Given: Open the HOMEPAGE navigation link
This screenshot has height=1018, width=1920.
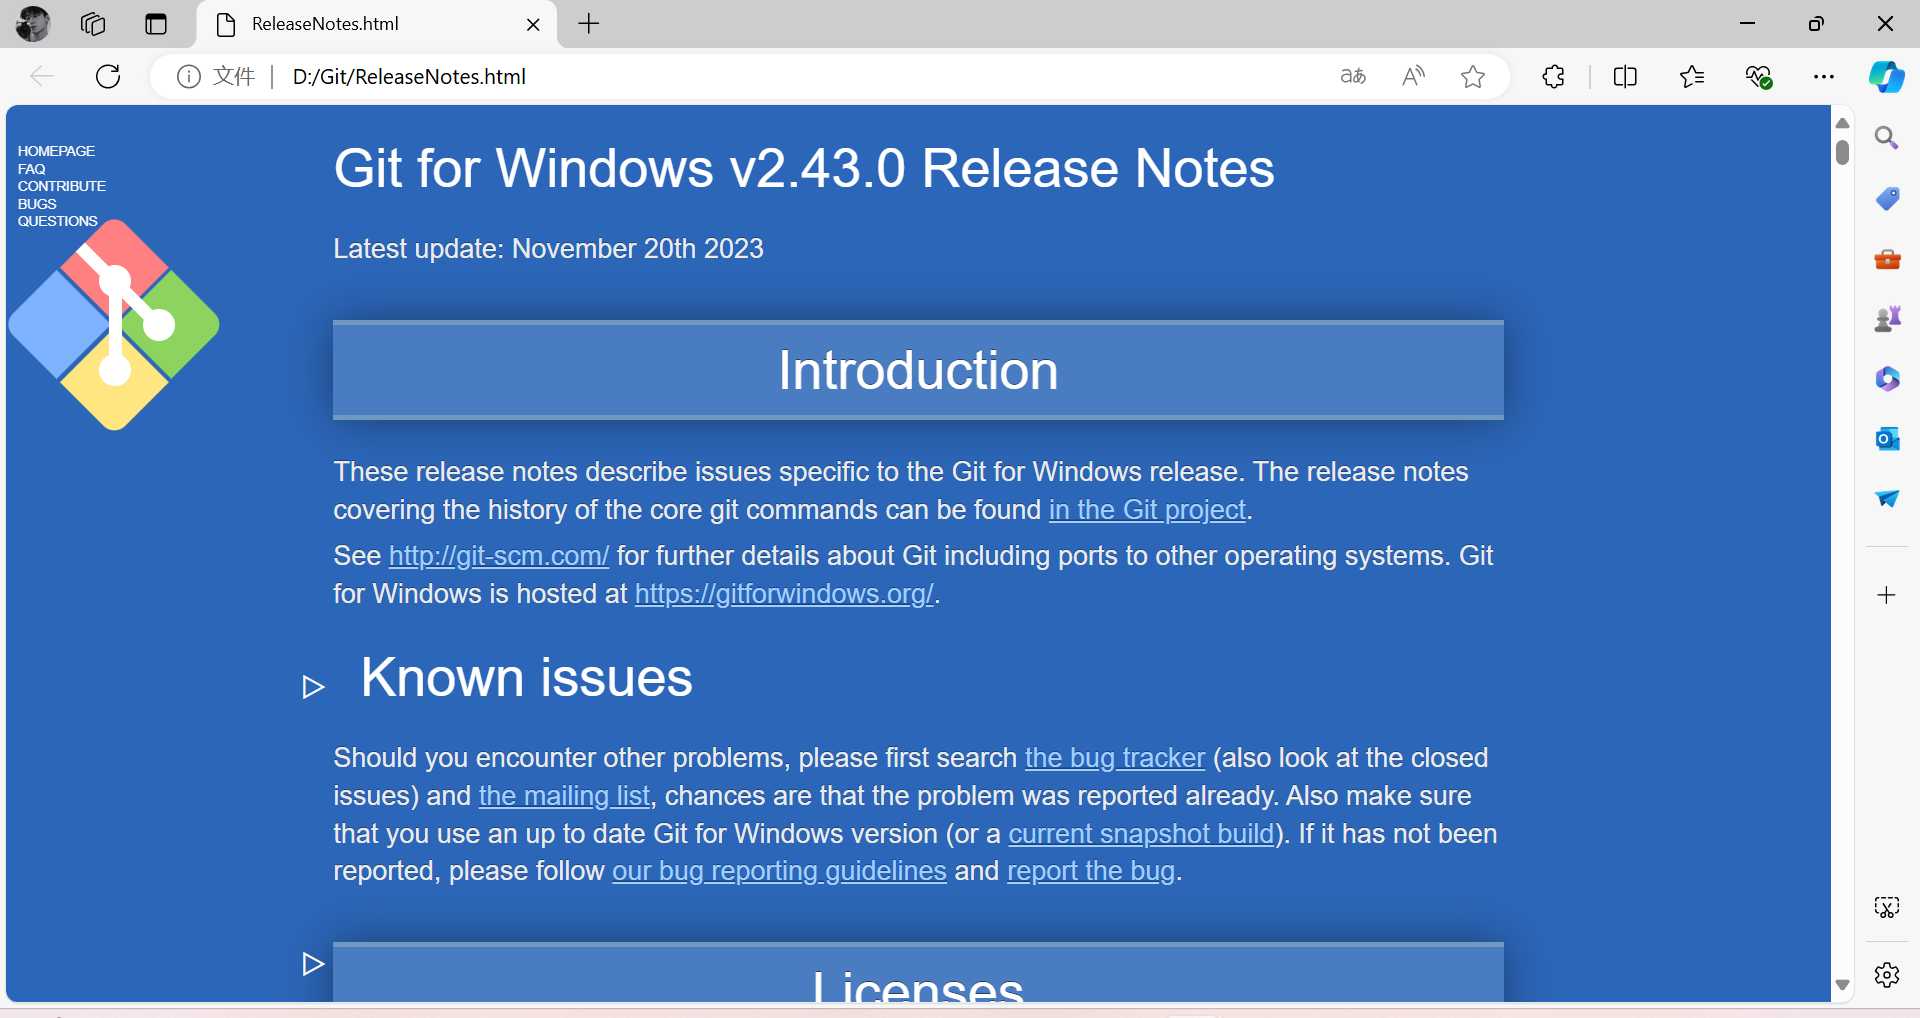Looking at the screenshot, I should [x=56, y=151].
